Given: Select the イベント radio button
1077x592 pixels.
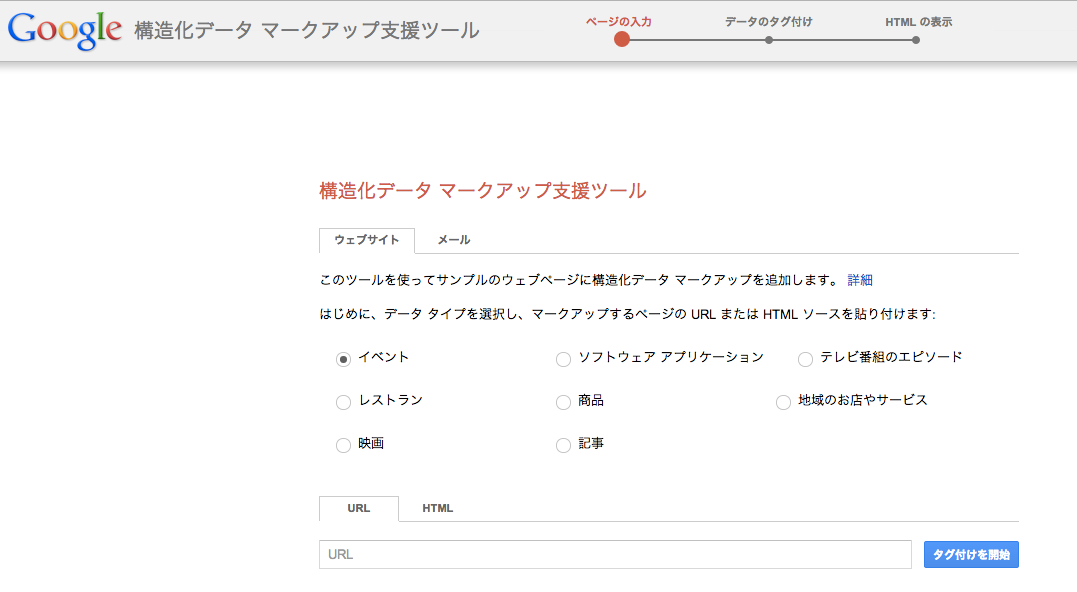Looking at the screenshot, I should point(343,359).
